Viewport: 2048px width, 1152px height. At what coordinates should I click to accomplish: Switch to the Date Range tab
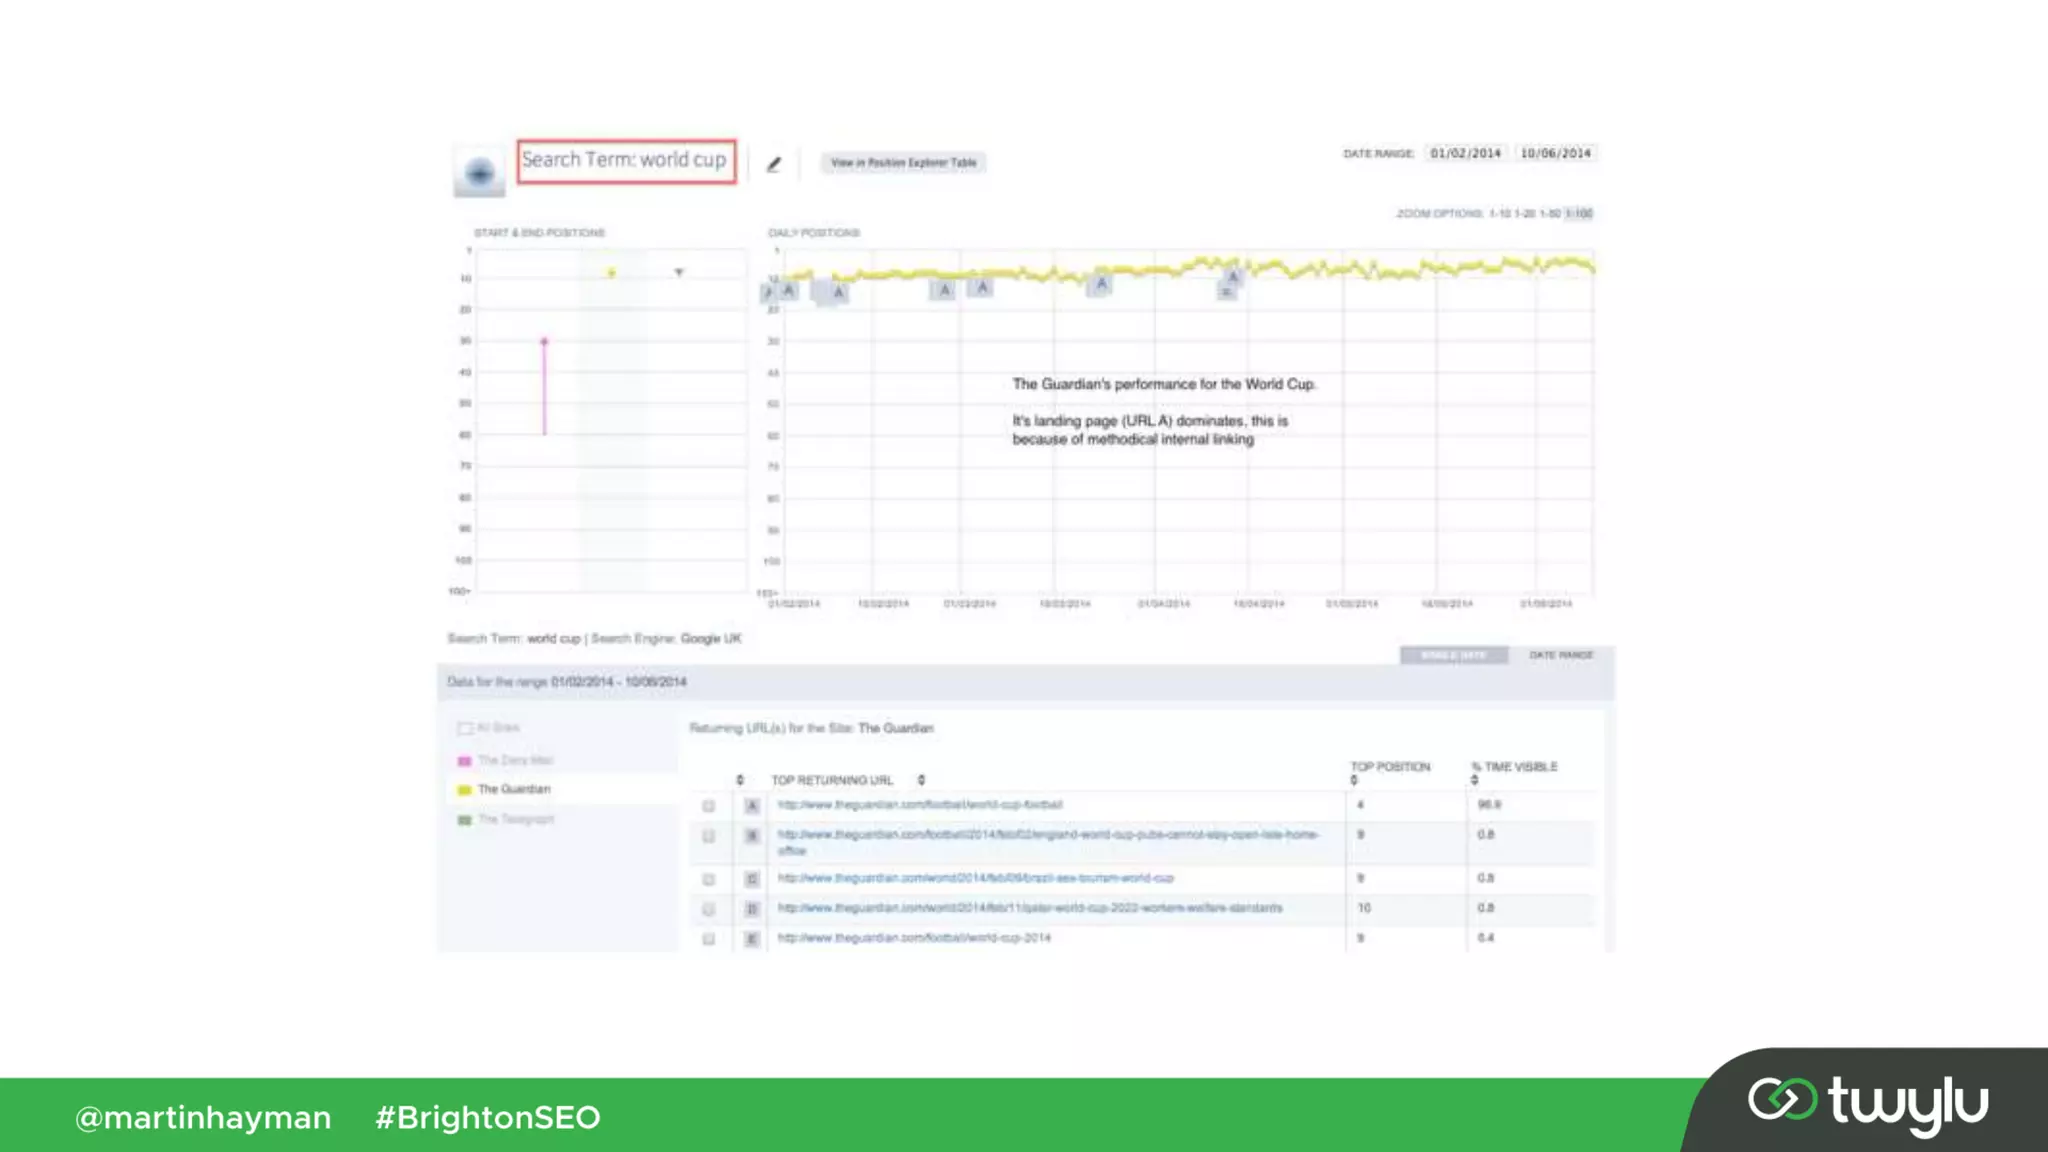tap(1560, 655)
